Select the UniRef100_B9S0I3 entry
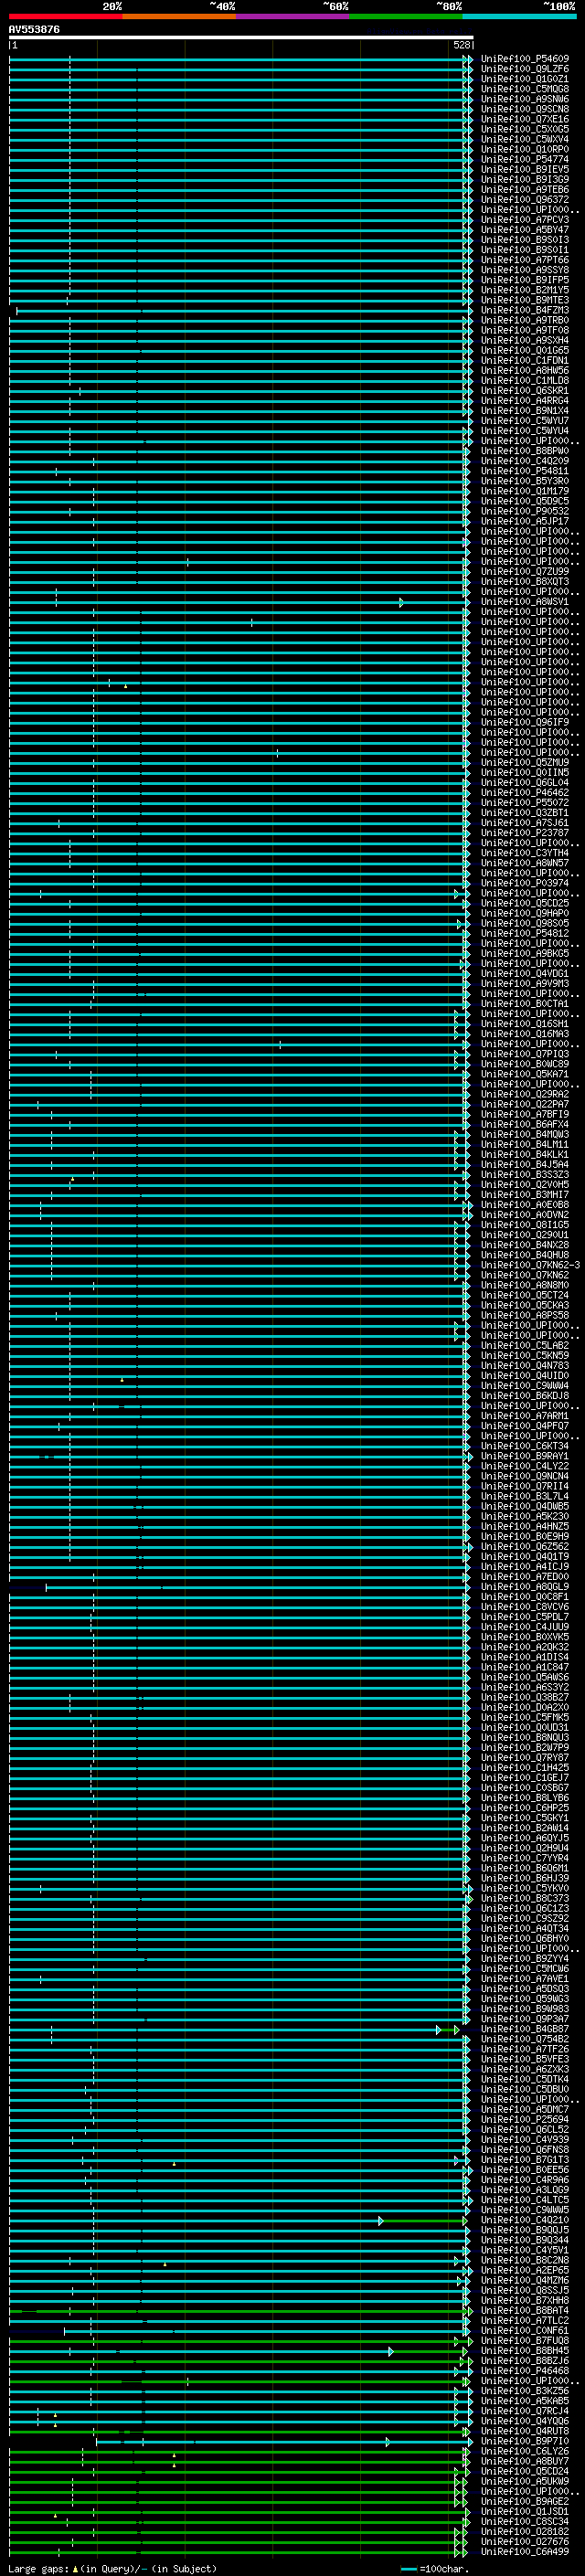Viewport: 585px width, 2576px height. tap(525, 240)
